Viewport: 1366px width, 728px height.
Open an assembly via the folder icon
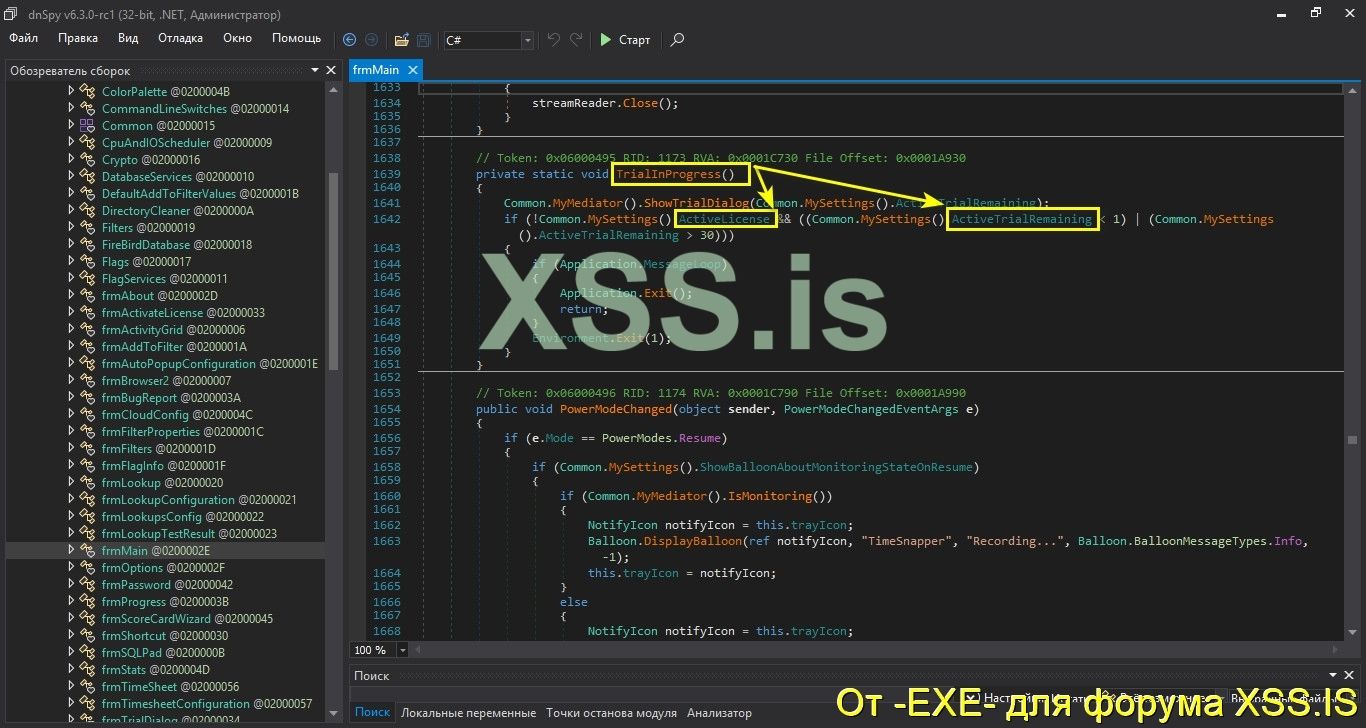(x=401, y=38)
